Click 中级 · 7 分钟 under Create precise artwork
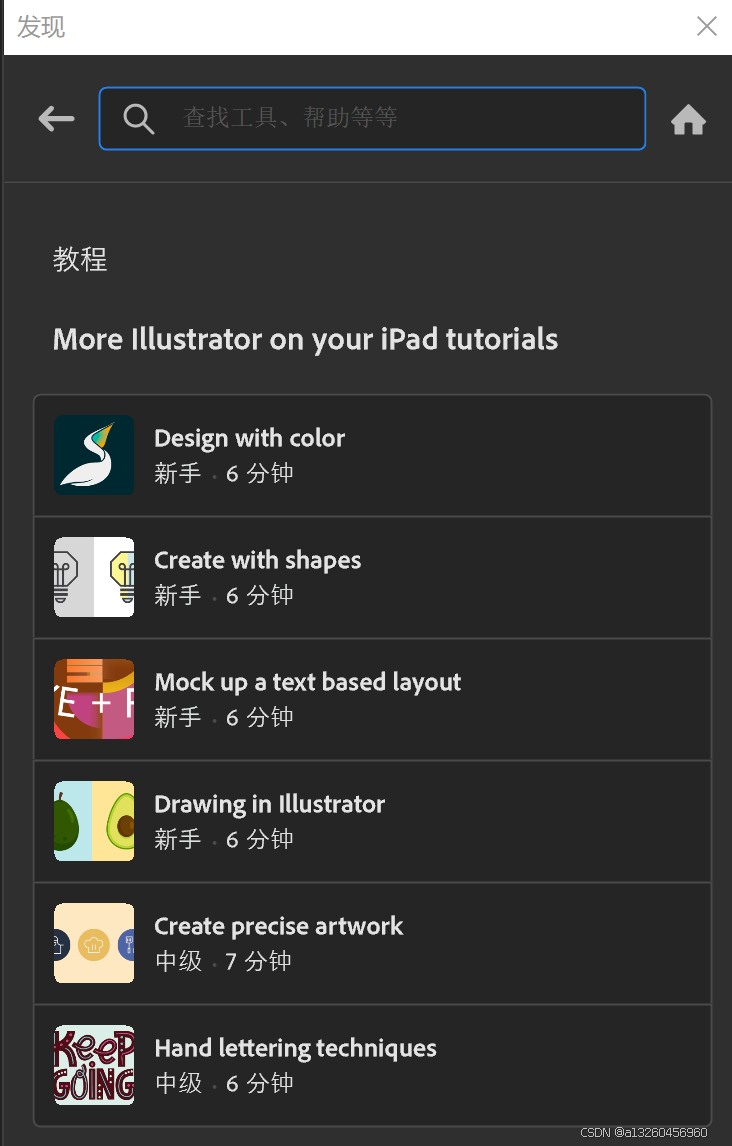Viewport: 732px width, 1146px height. [x=223, y=961]
